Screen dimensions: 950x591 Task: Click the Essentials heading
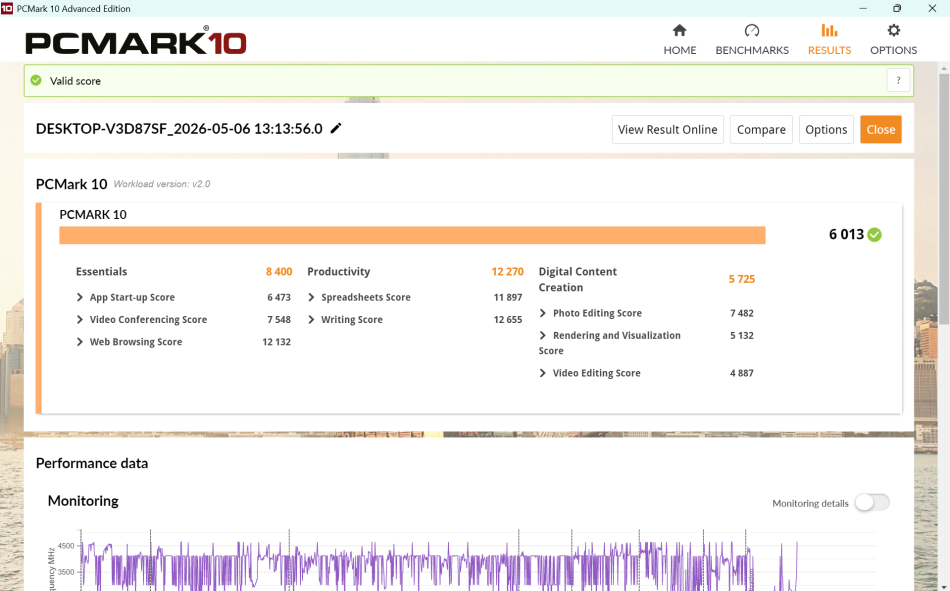click(x=101, y=272)
